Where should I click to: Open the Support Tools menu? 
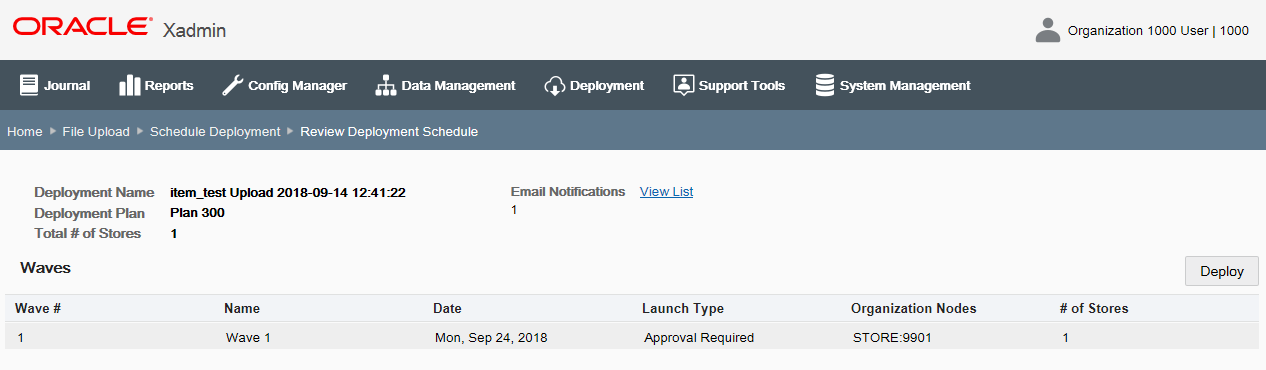click(729, 85)
